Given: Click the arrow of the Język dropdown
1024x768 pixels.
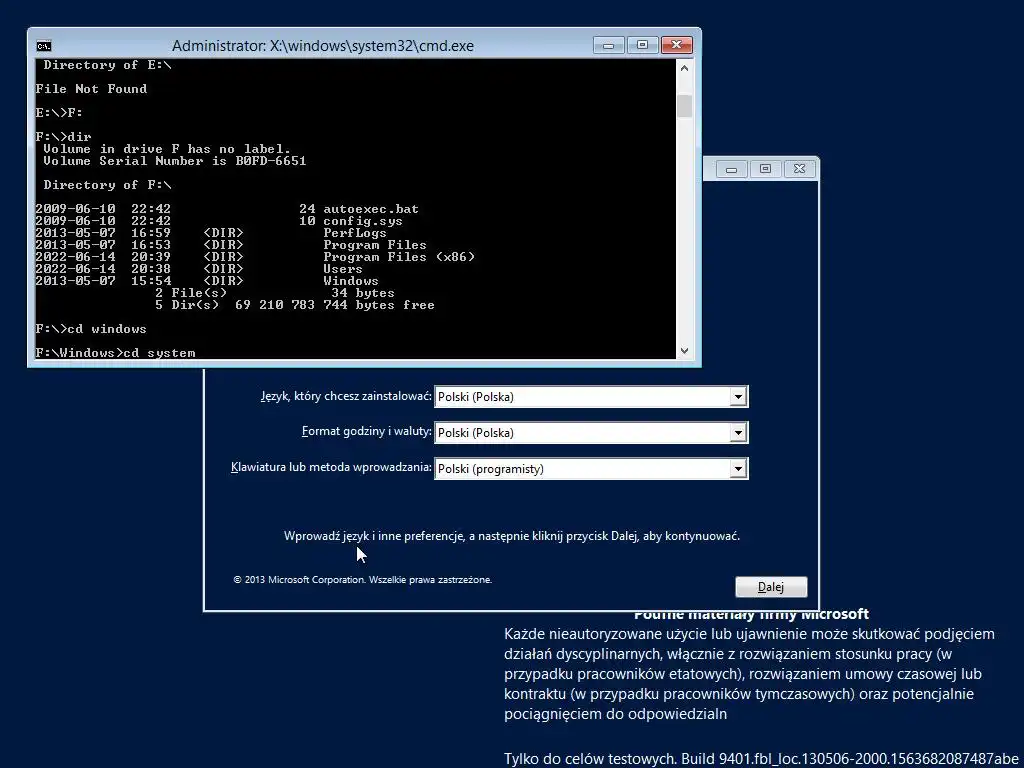Looking at the screenshot, I should coord(738,396).
